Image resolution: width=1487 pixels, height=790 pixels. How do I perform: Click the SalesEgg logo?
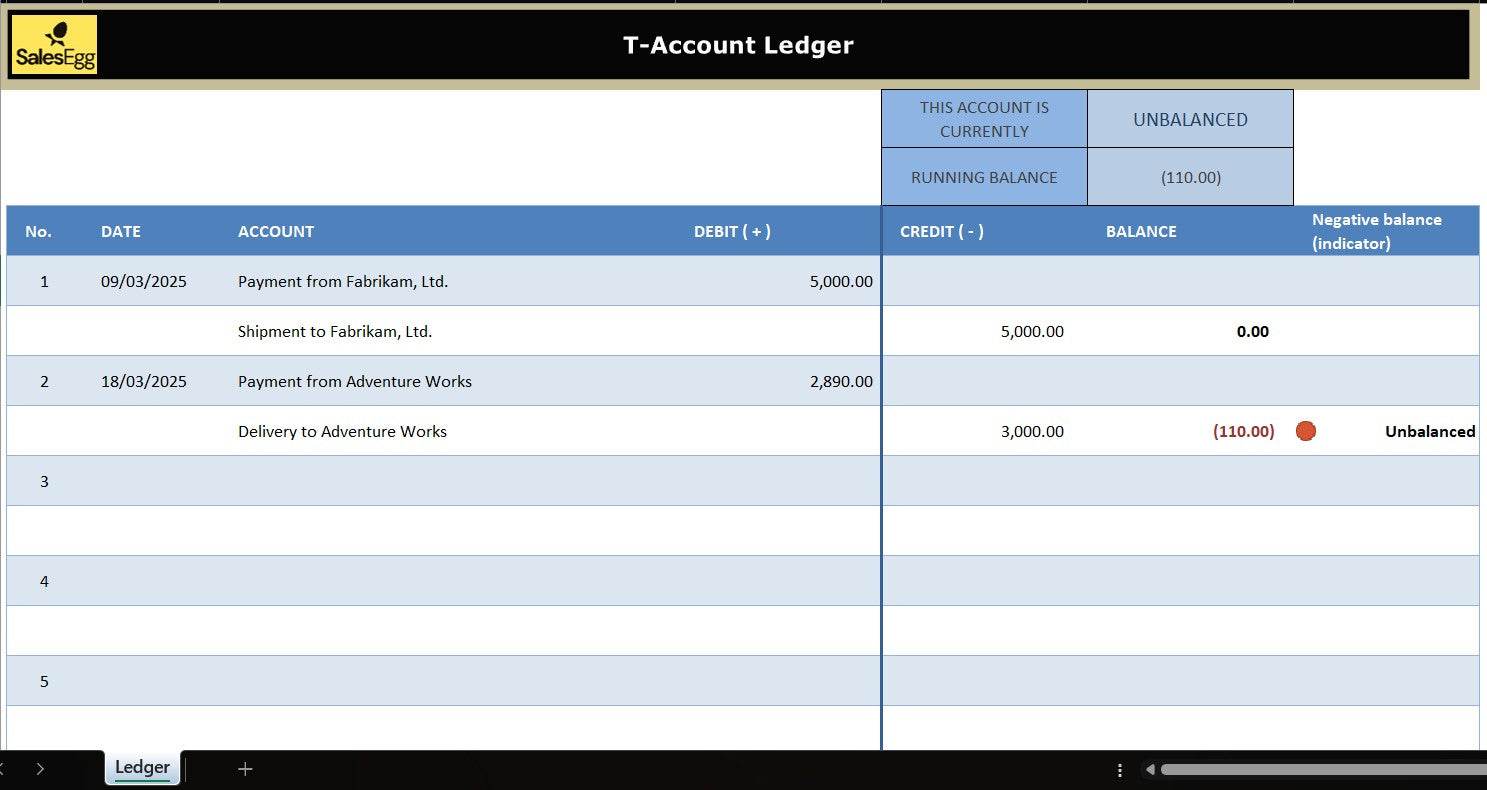[x=55, y=45]
